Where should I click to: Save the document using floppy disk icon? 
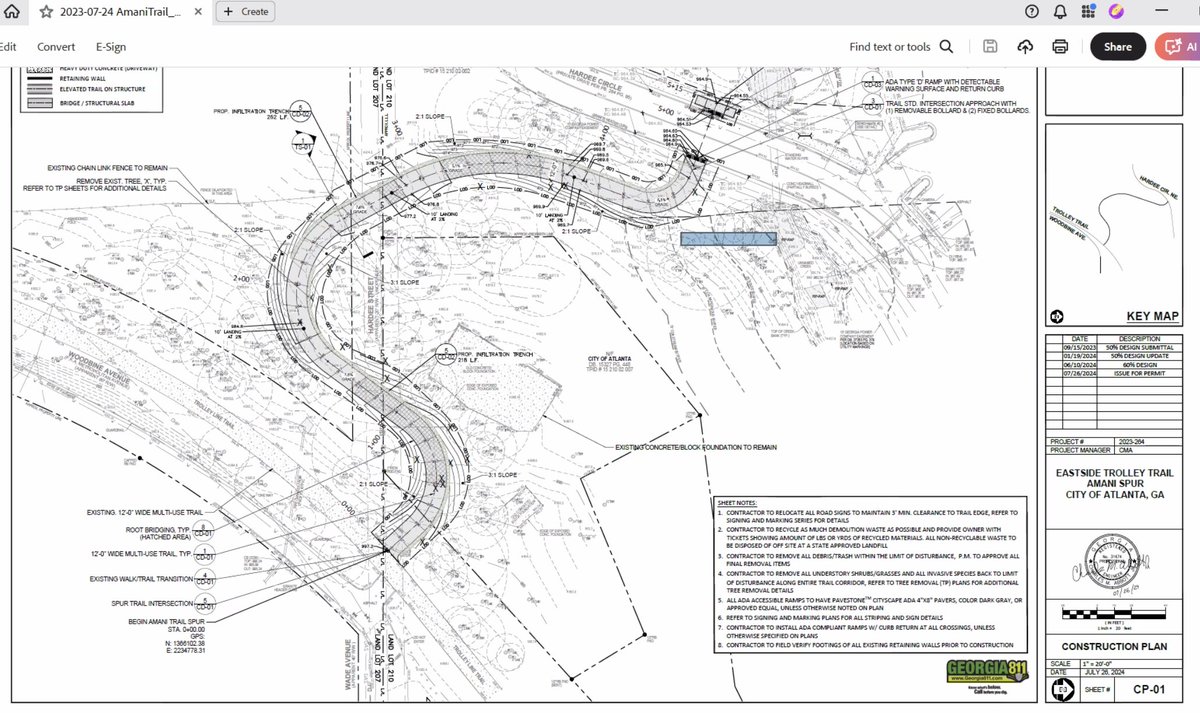click(990, 47)
